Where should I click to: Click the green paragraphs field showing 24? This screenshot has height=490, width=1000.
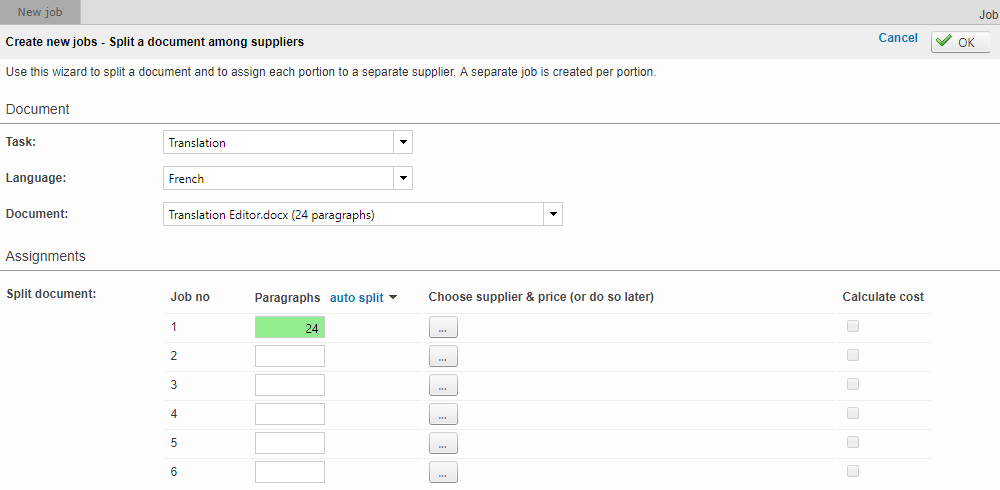[x=290, y=327]
